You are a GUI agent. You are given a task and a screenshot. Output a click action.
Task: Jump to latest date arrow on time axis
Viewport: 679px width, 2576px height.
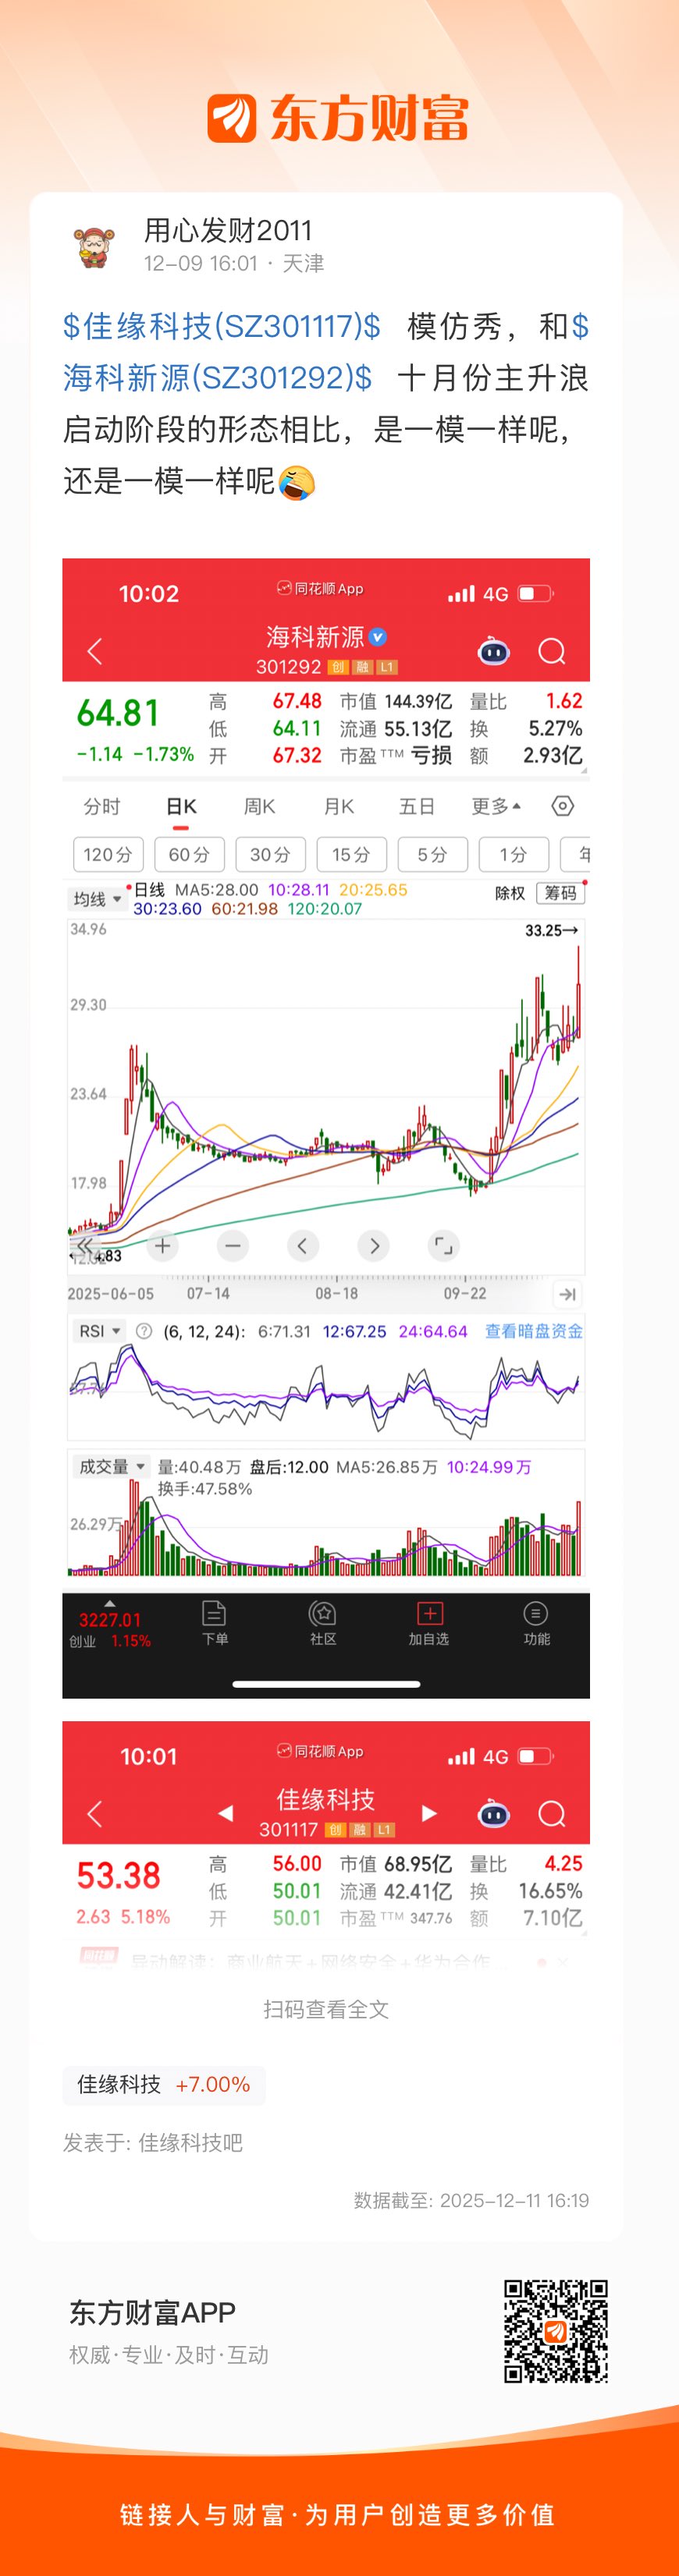(x=567, y=1294)
